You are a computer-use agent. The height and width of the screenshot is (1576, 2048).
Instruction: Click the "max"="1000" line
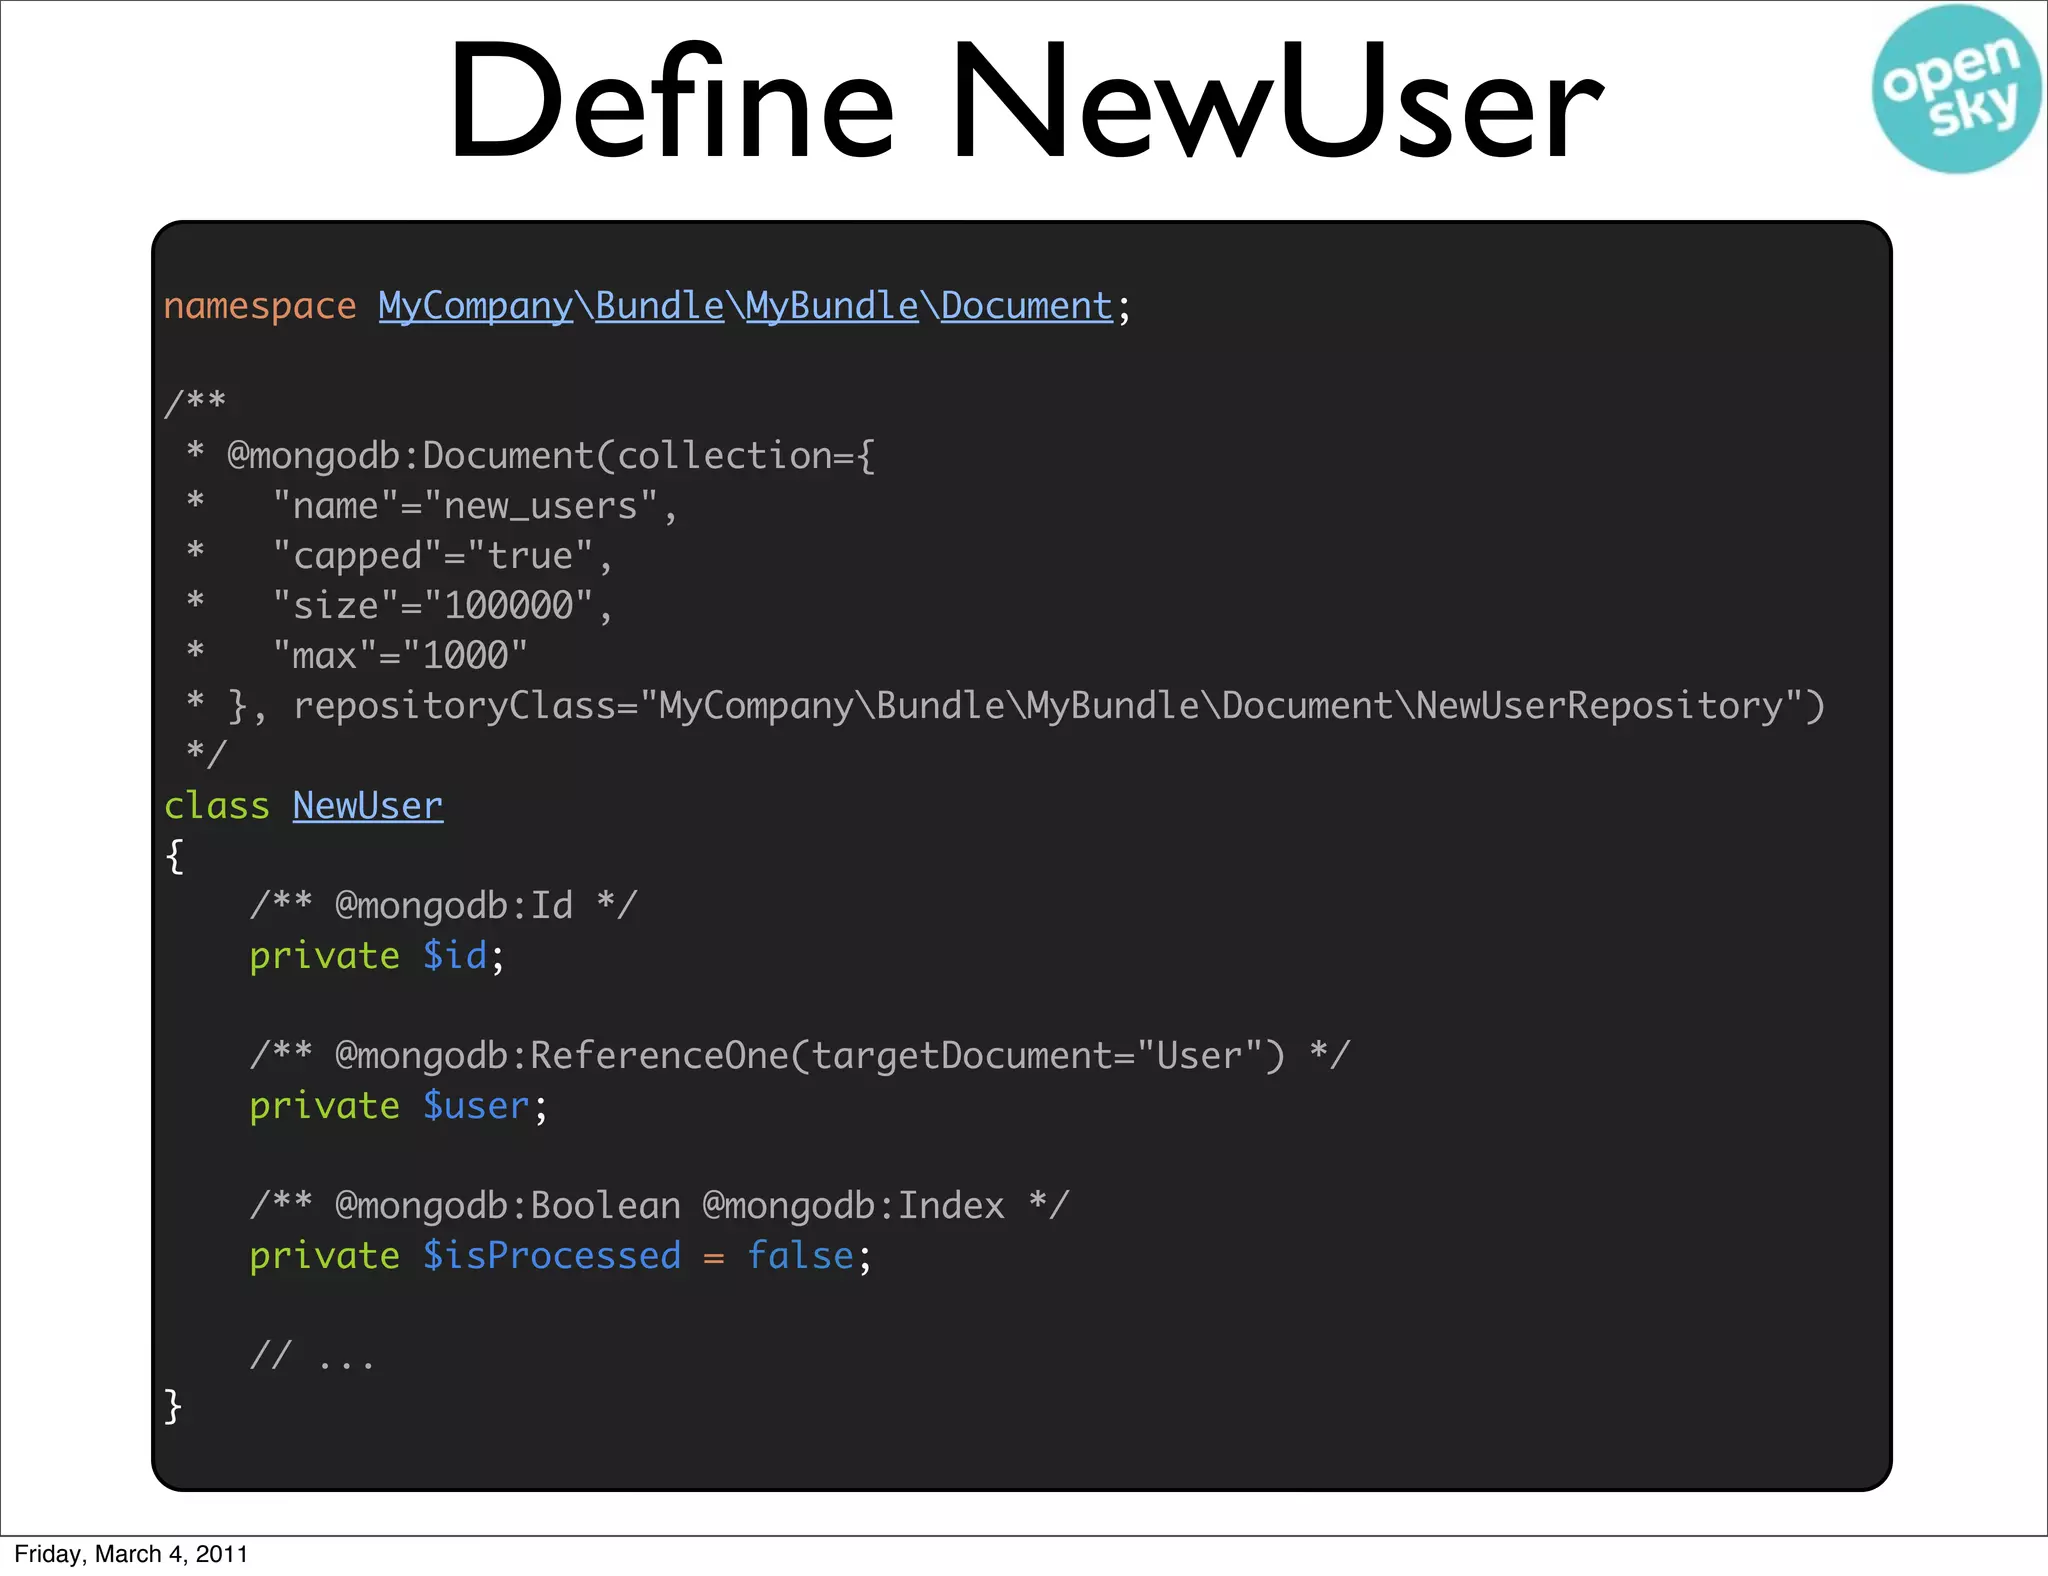point(357,656)
